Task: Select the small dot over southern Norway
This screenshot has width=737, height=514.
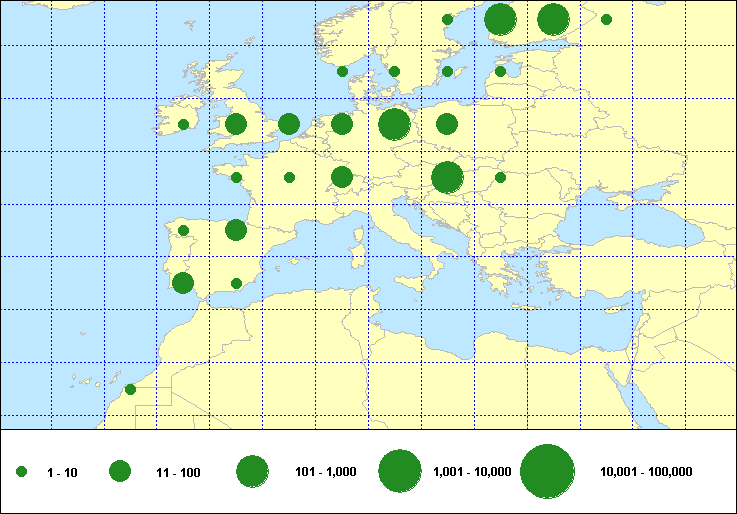Action: click(342, 71)
